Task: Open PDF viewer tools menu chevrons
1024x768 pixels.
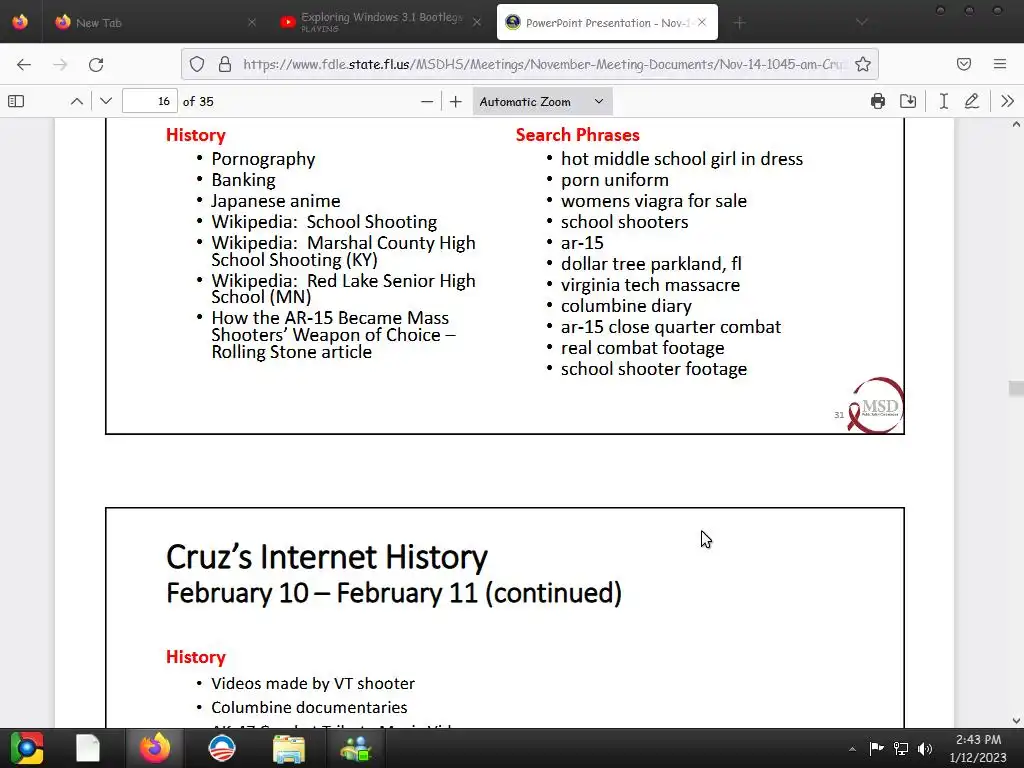Action: (x=1008, y=101)
